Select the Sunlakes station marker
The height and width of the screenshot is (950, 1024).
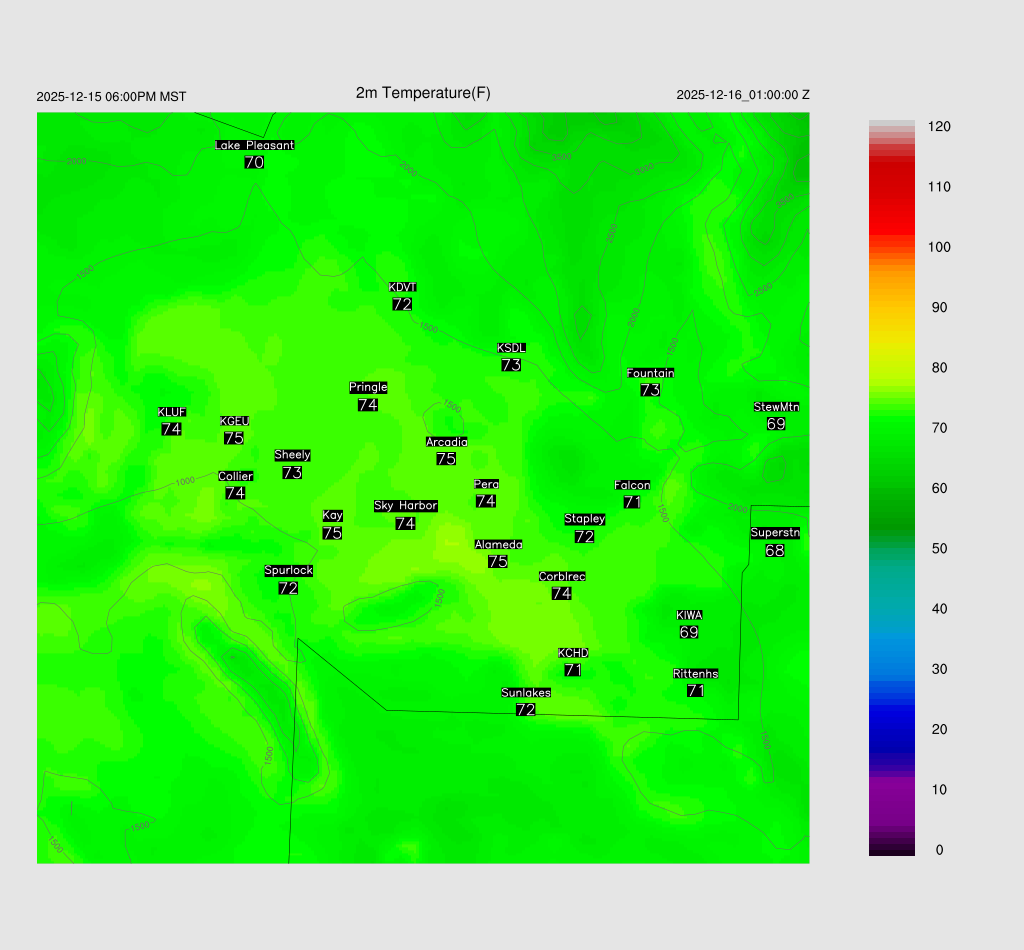pyautogui.click(x=526, y=702)
